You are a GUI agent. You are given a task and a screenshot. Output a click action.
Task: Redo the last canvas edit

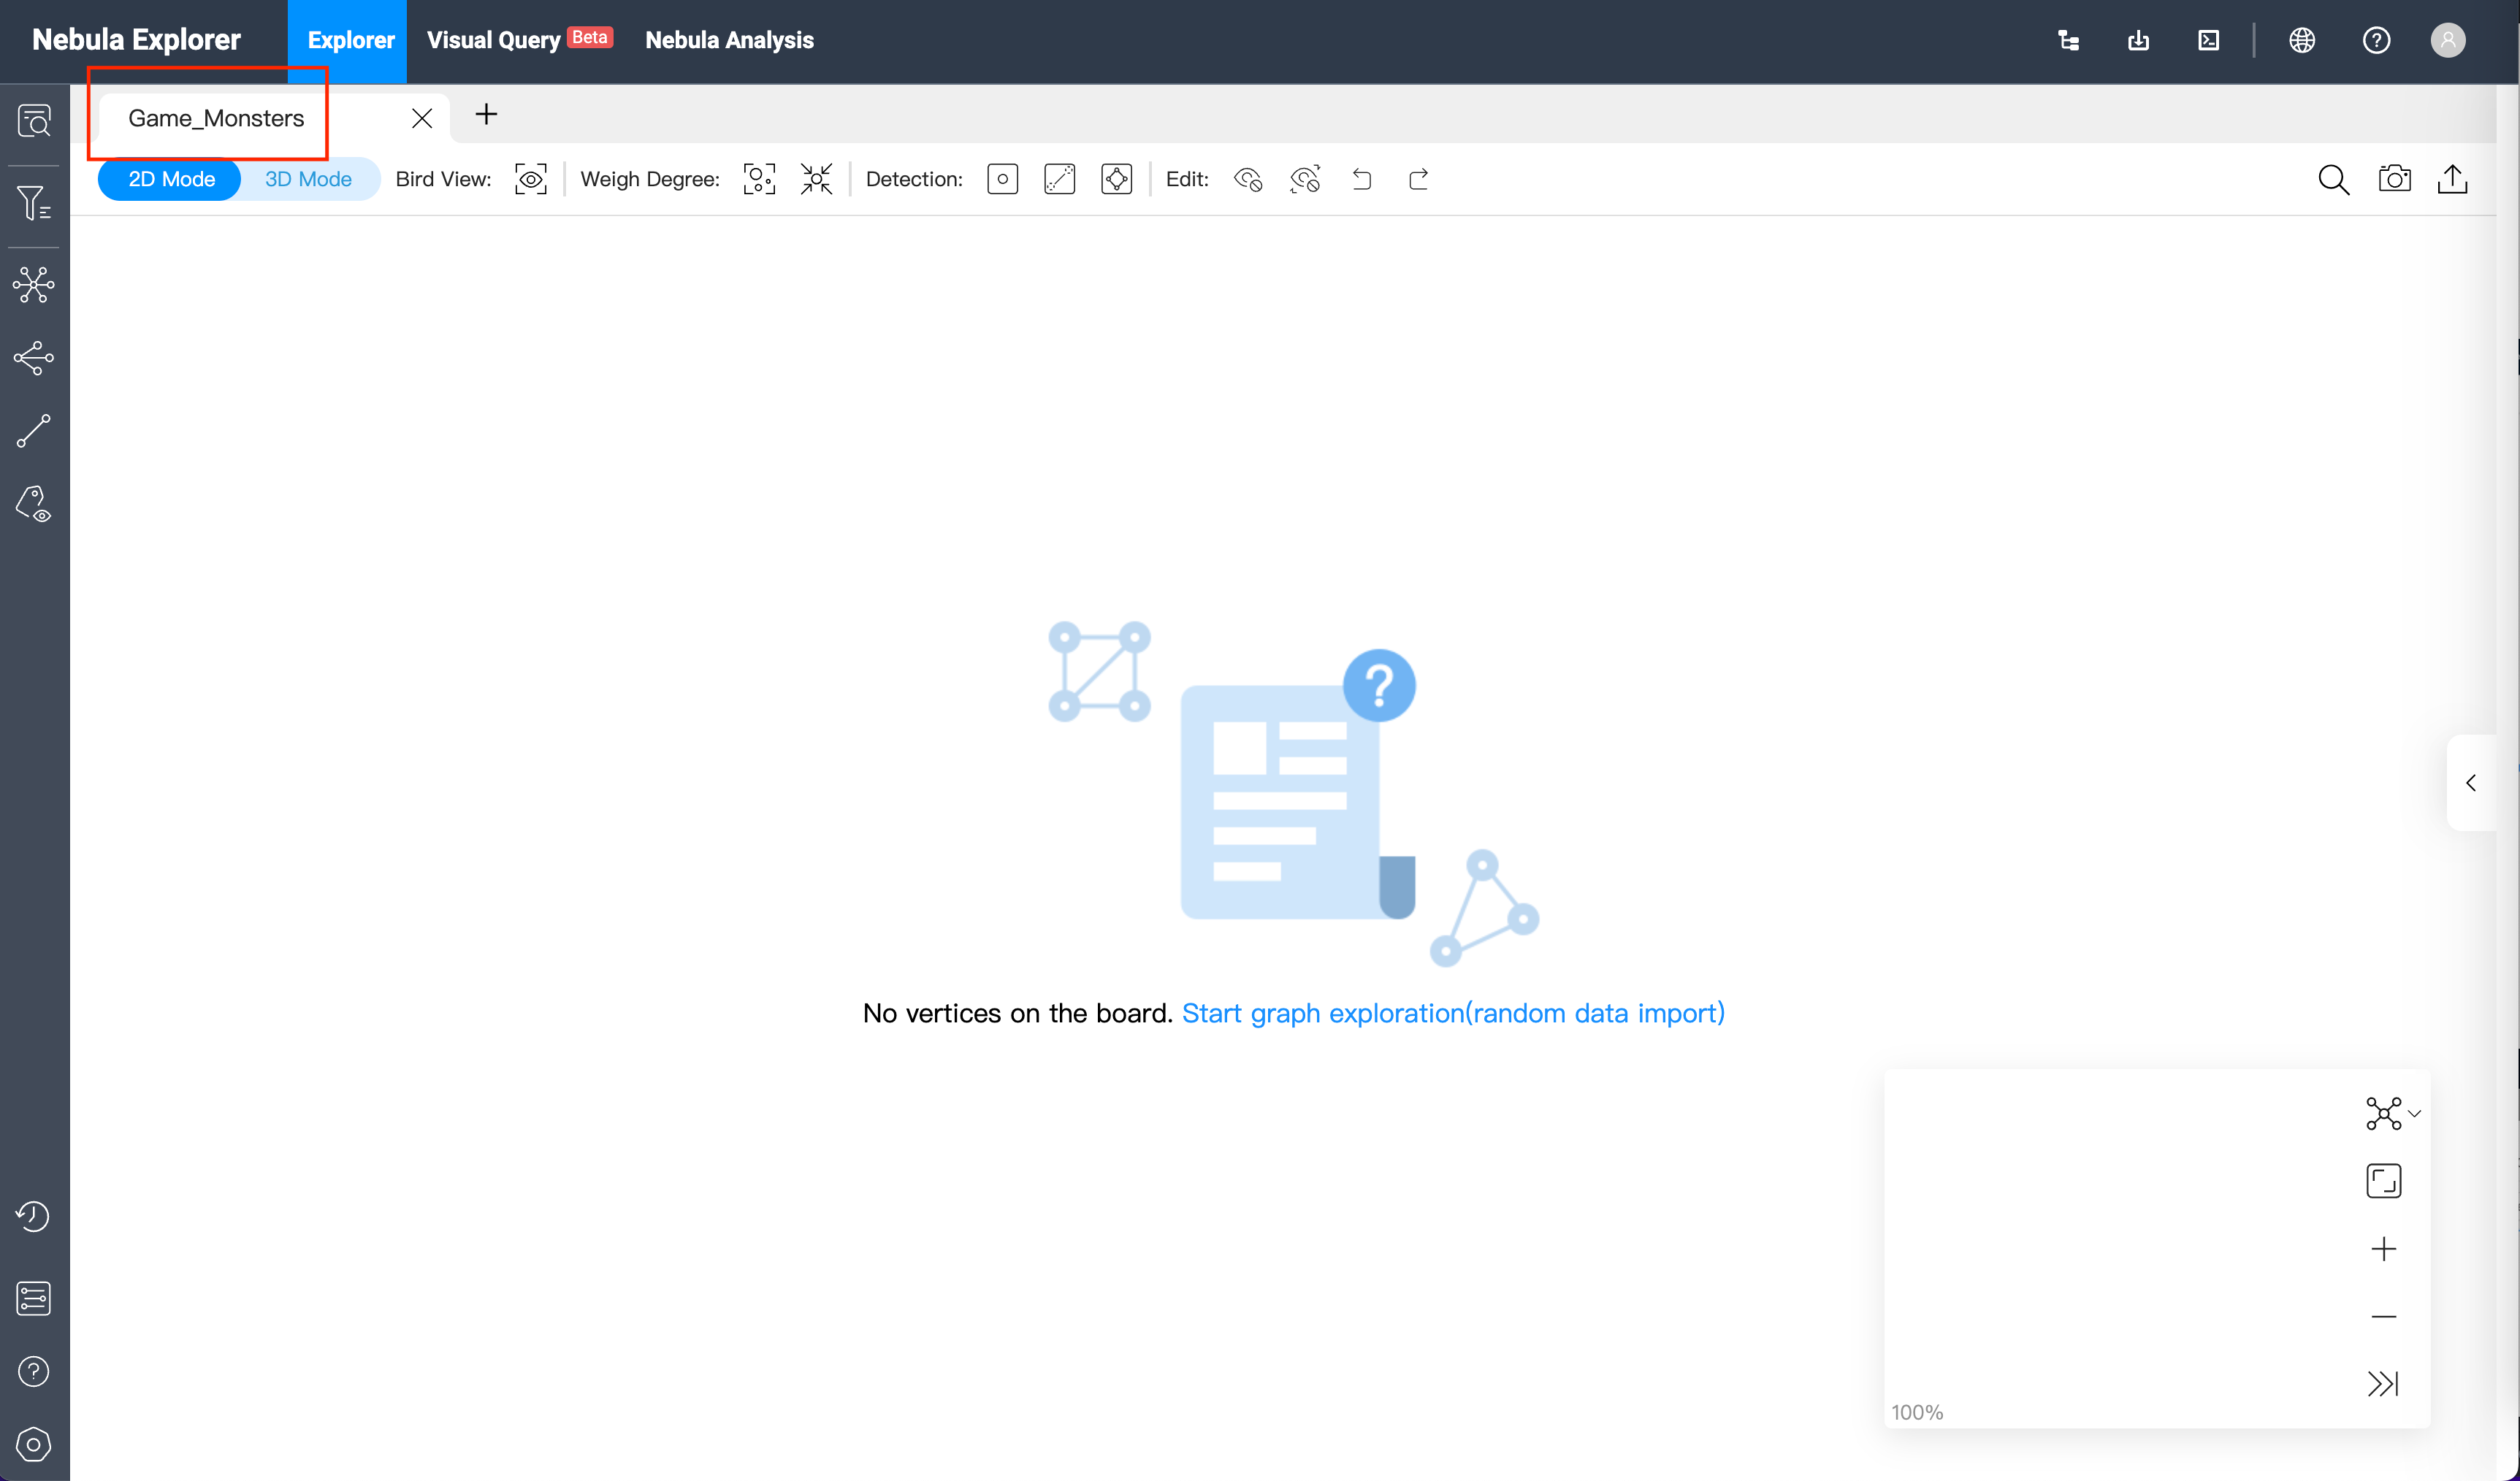point(1419,180)
